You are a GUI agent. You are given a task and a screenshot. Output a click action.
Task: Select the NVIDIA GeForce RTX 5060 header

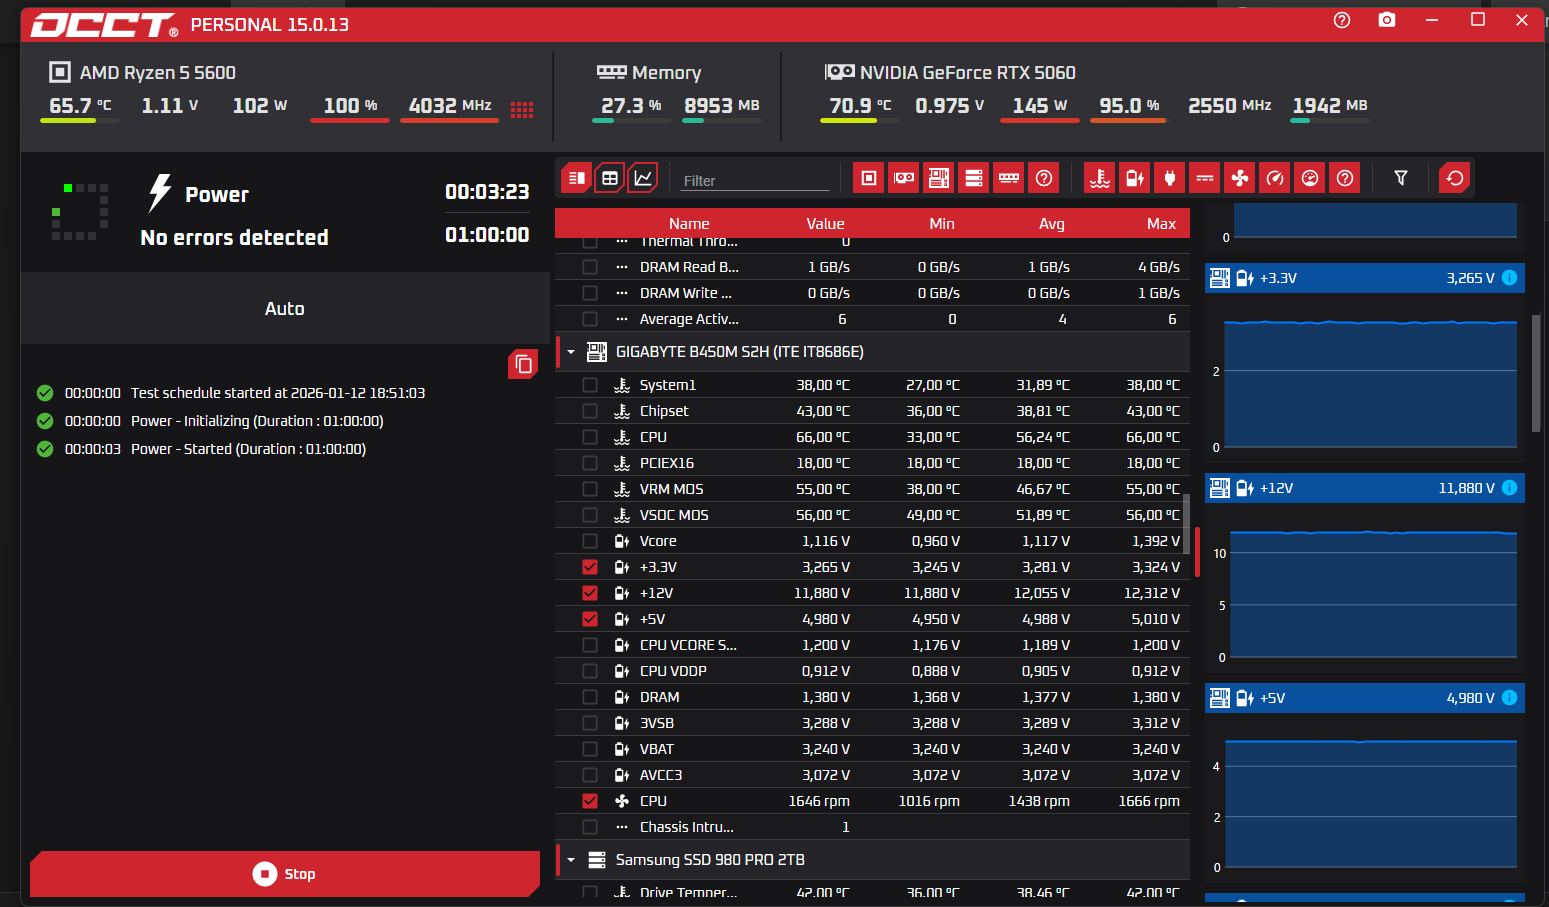pos(950,72)
